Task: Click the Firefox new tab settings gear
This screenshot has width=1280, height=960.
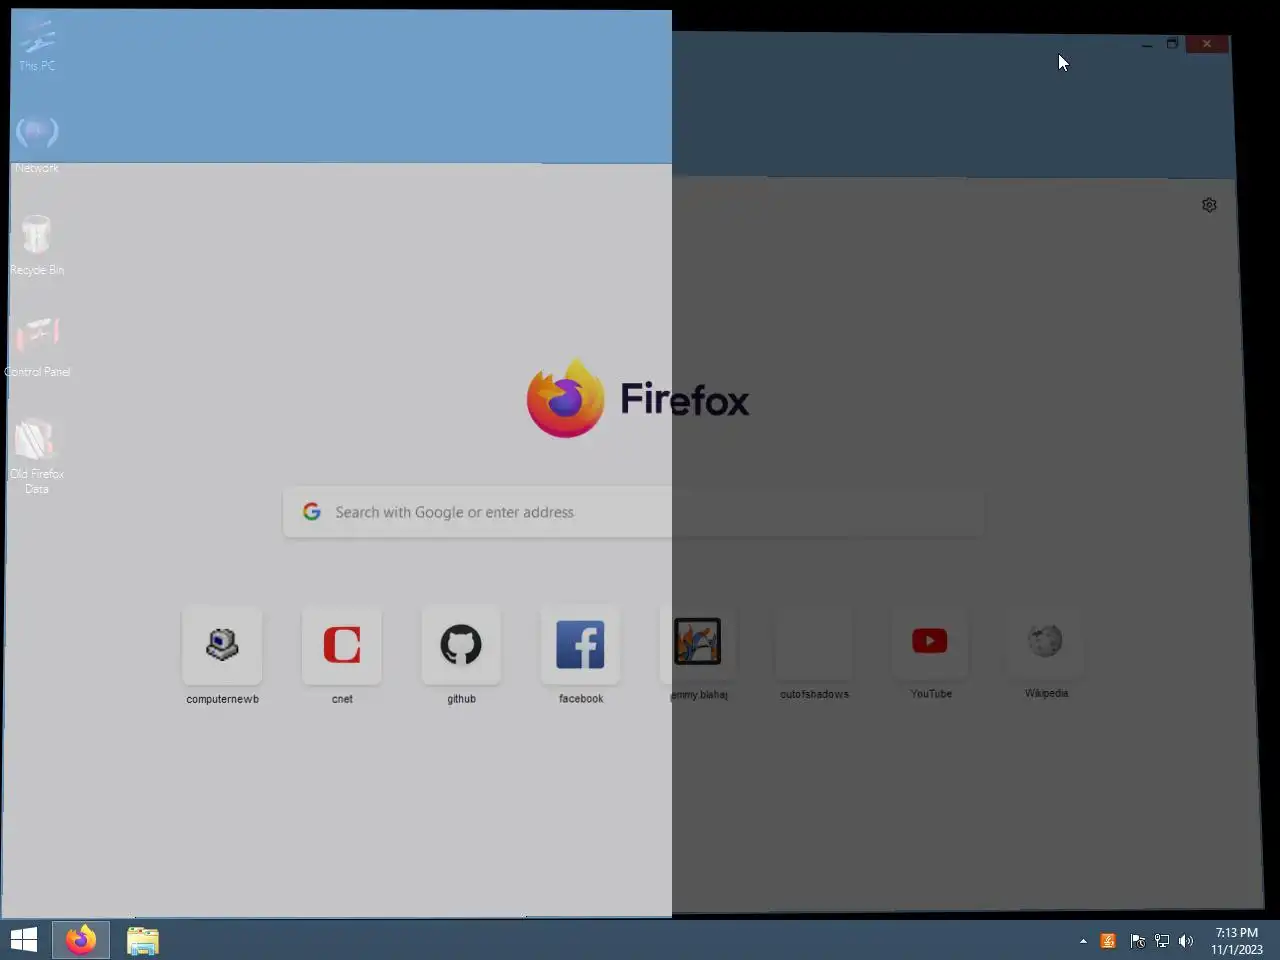Action: (1209, 205)
